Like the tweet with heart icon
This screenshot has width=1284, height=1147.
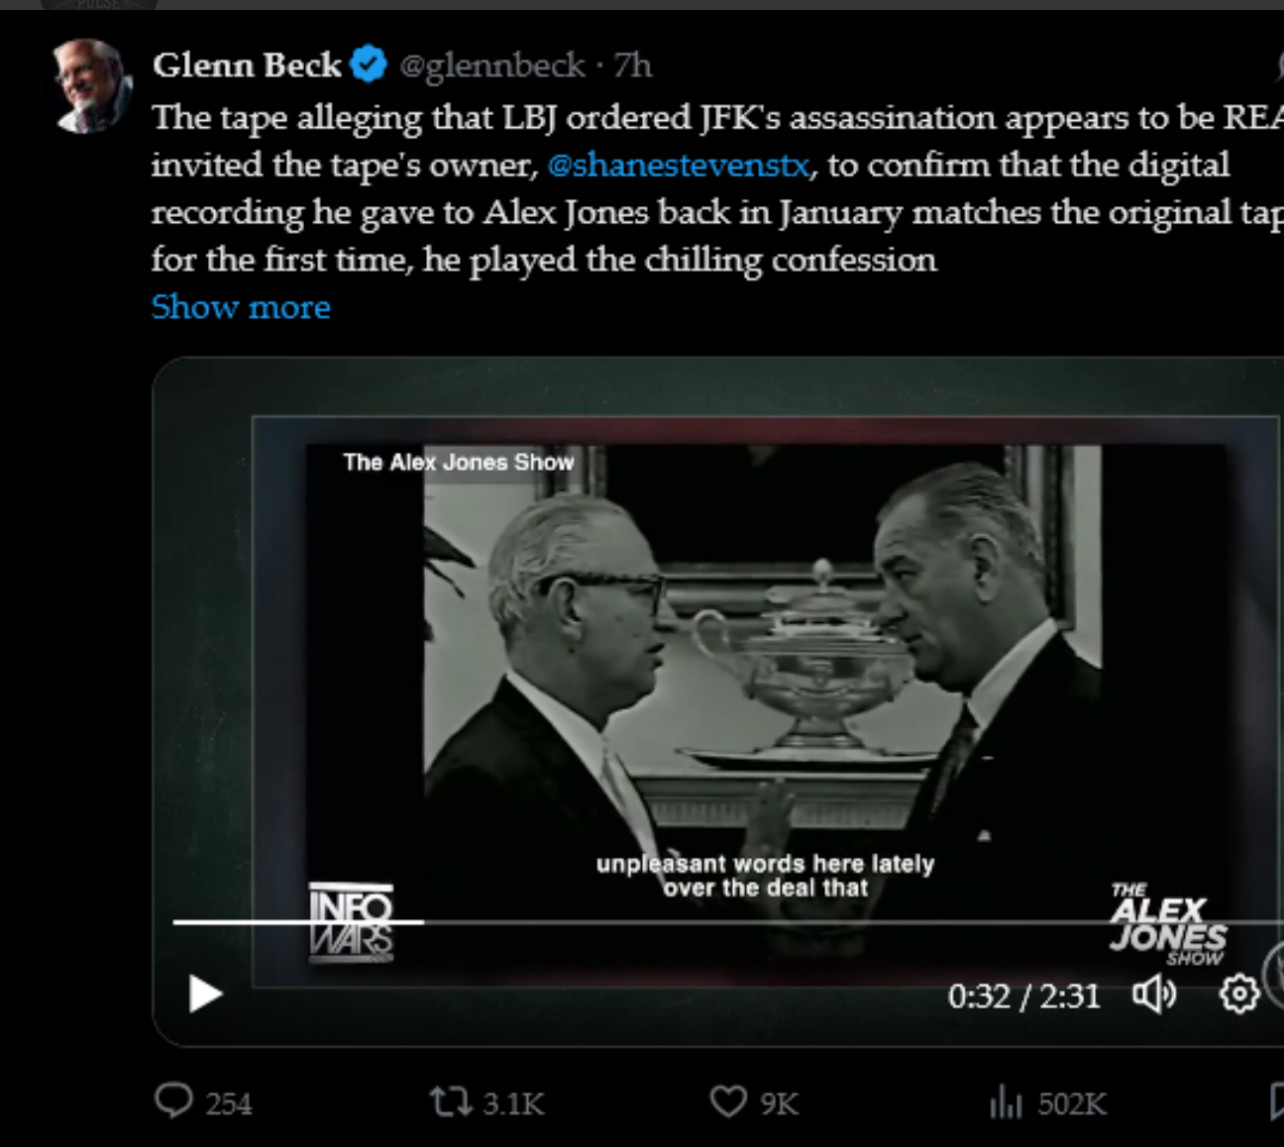tap(728, 1102)
